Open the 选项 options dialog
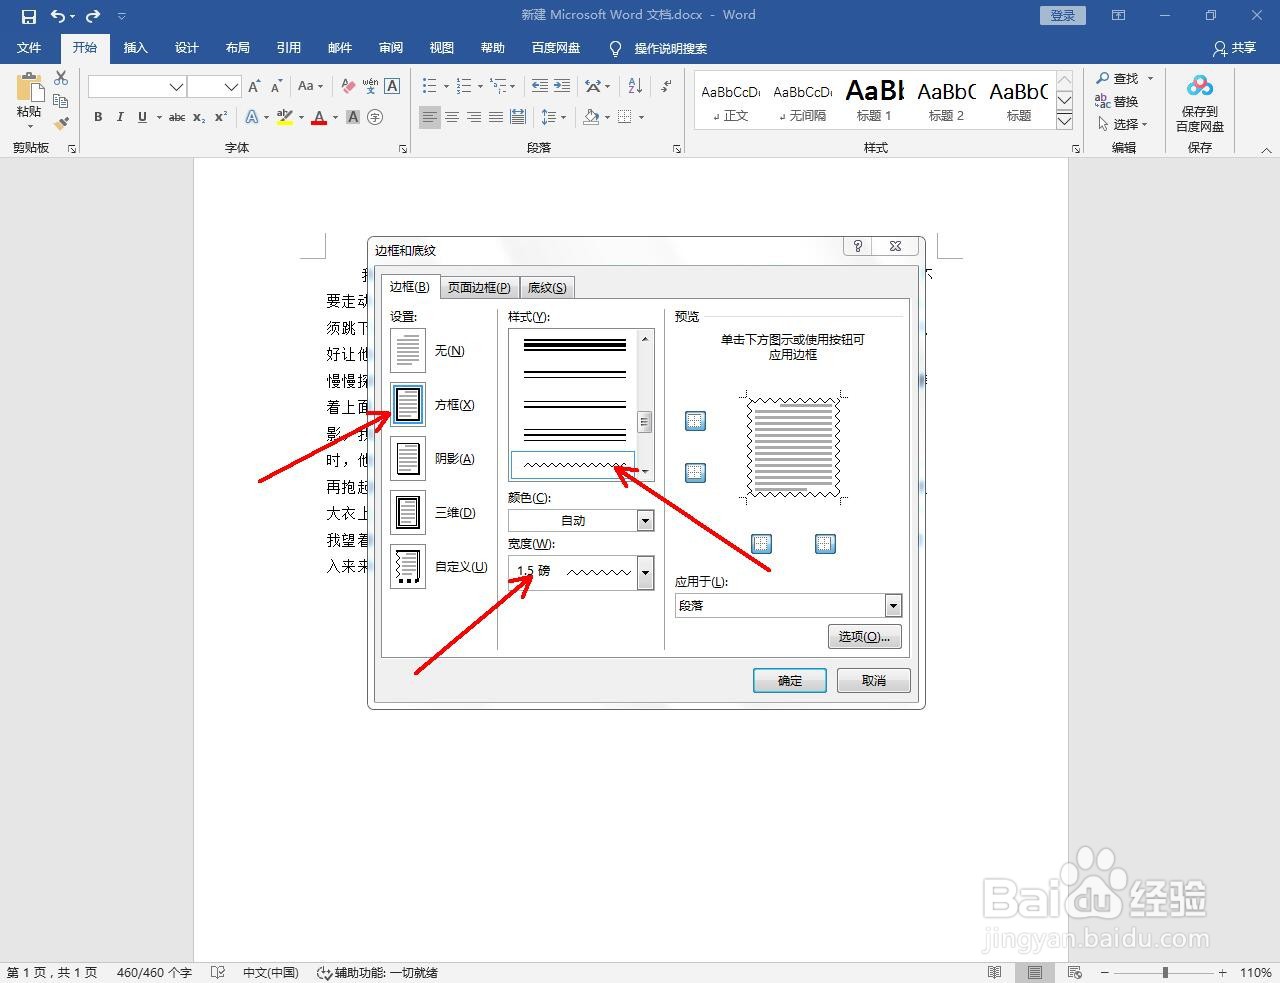Viewport: 1280px width, 983px height. (x=863, y=636)
